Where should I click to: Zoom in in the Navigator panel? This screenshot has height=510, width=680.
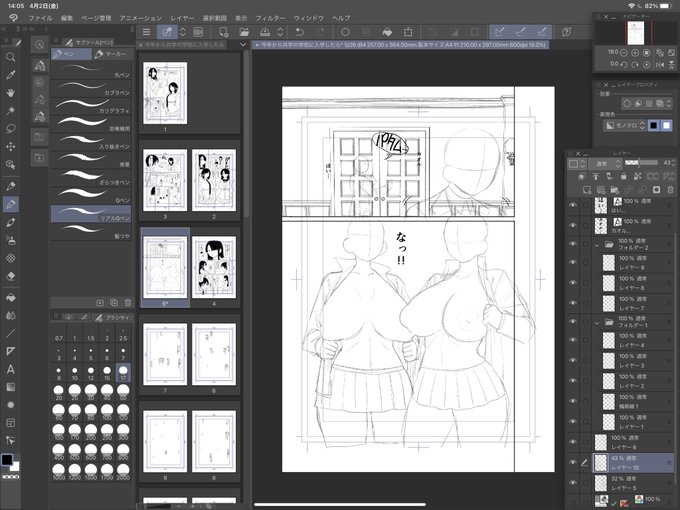coord(635,52)
